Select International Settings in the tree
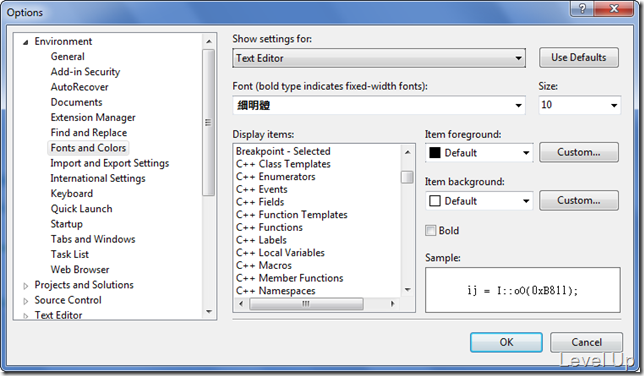The width and height of the screenshot is (644, 376). [98, 178]
